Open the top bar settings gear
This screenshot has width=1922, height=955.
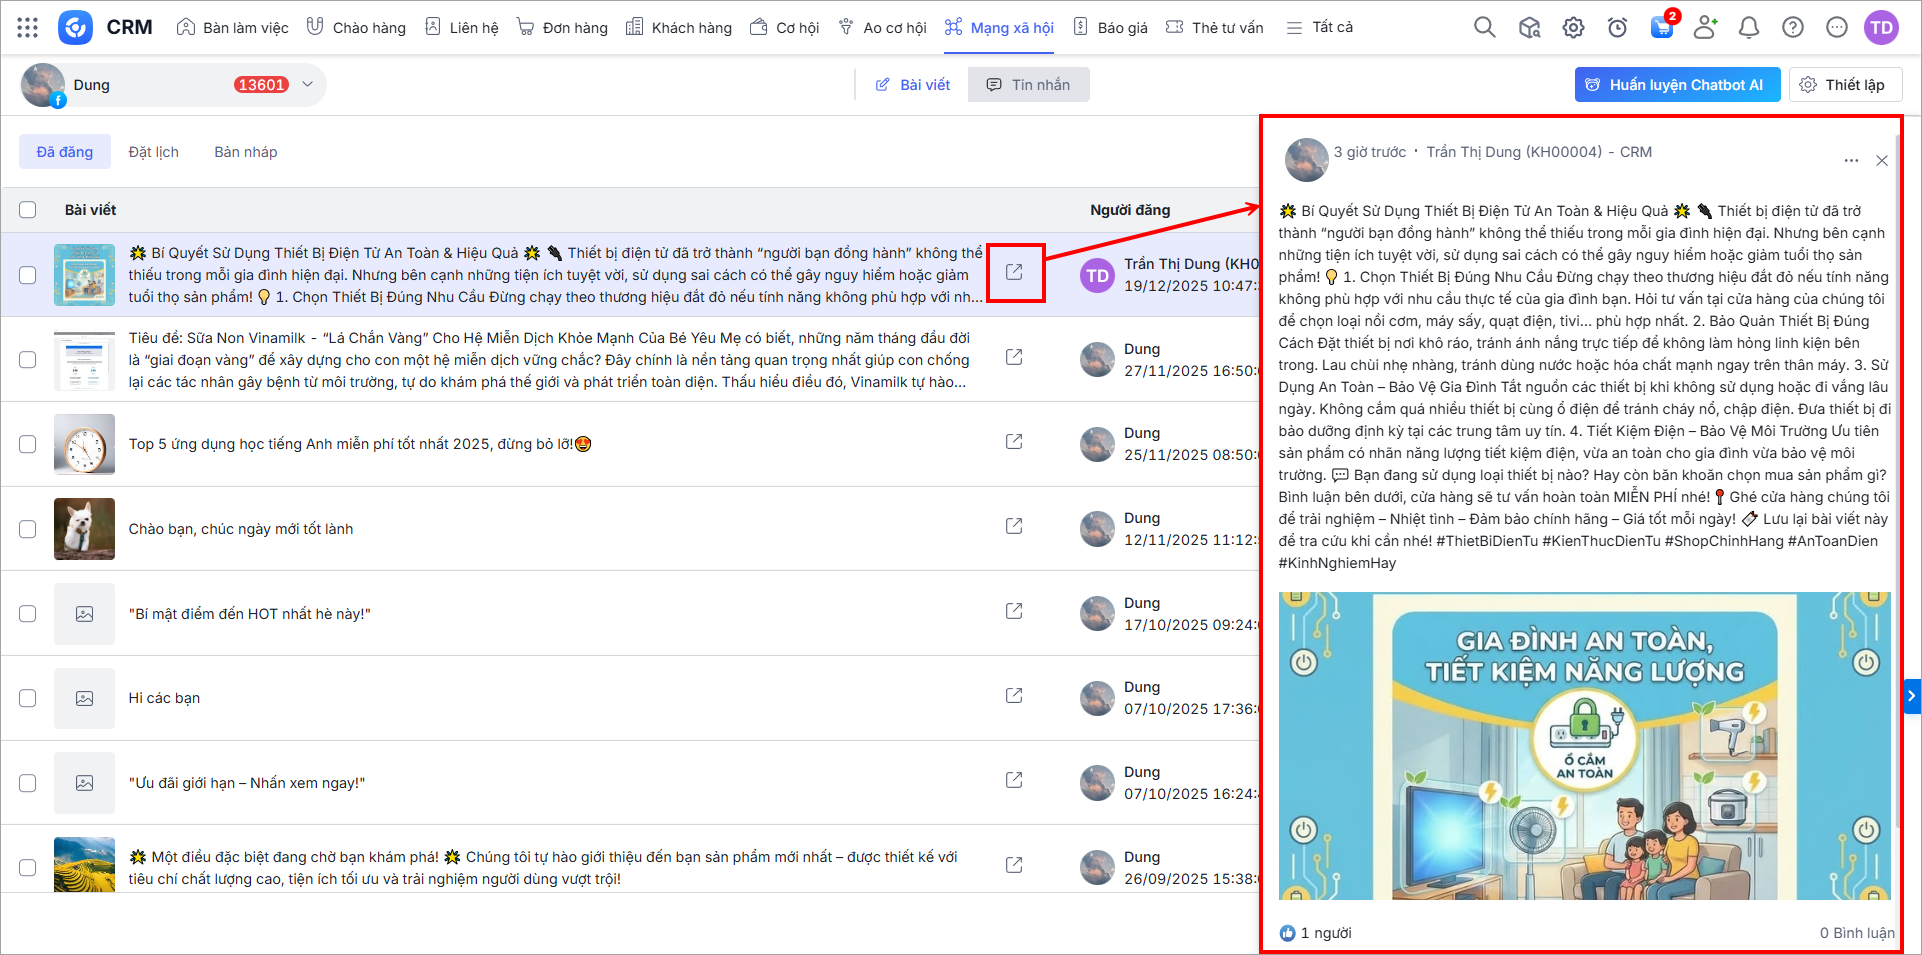(x=1573, y=27)
